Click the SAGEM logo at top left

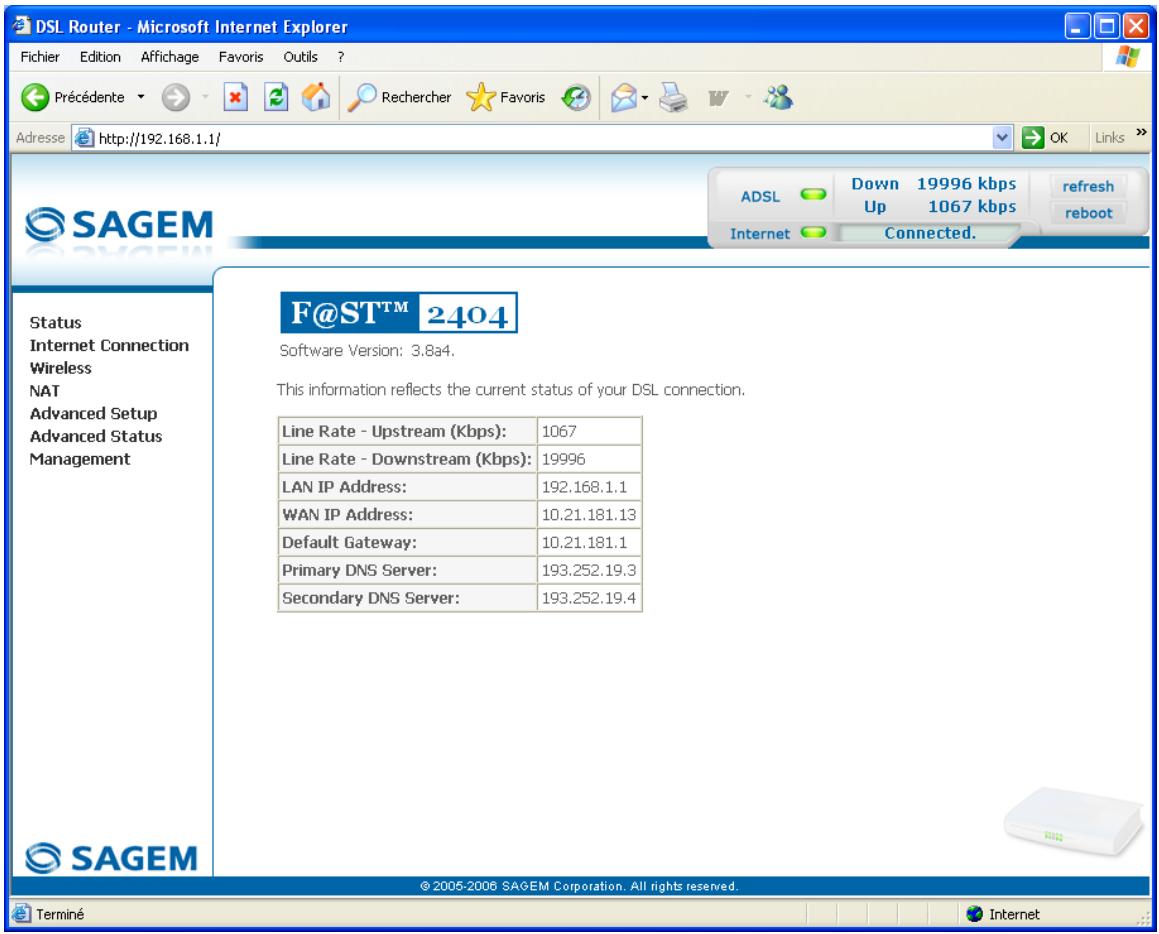point(118,225)
